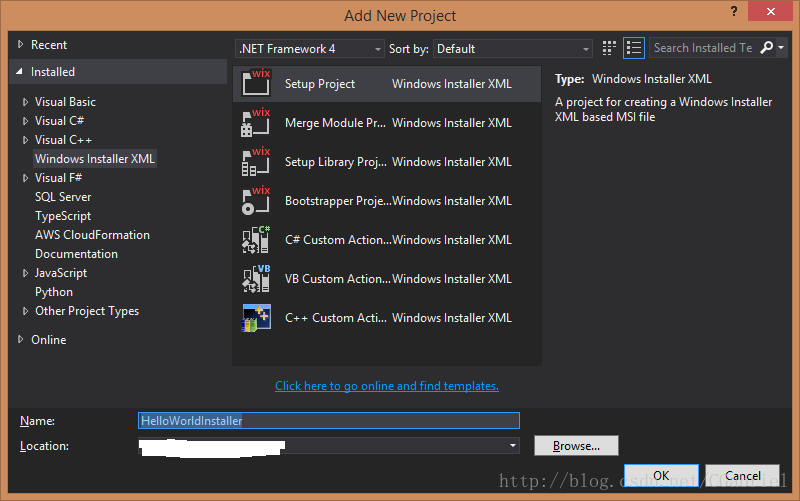Screen dimensions: 800x501
Task: Select 'Bootstrapper Proje...' template name
Action: coord(338,201)
